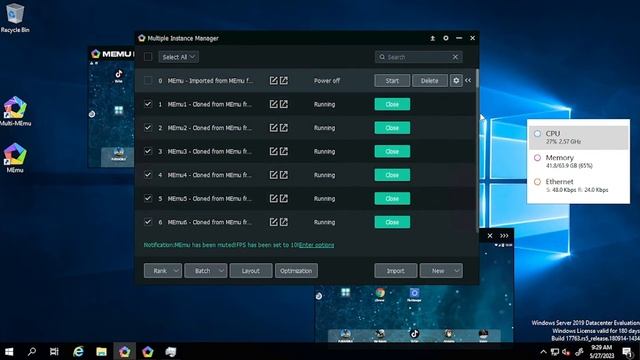The height and width of the screenshot is (360, 640).
Task: Open taskbar search magnifier
Action: tap(31, 351)
